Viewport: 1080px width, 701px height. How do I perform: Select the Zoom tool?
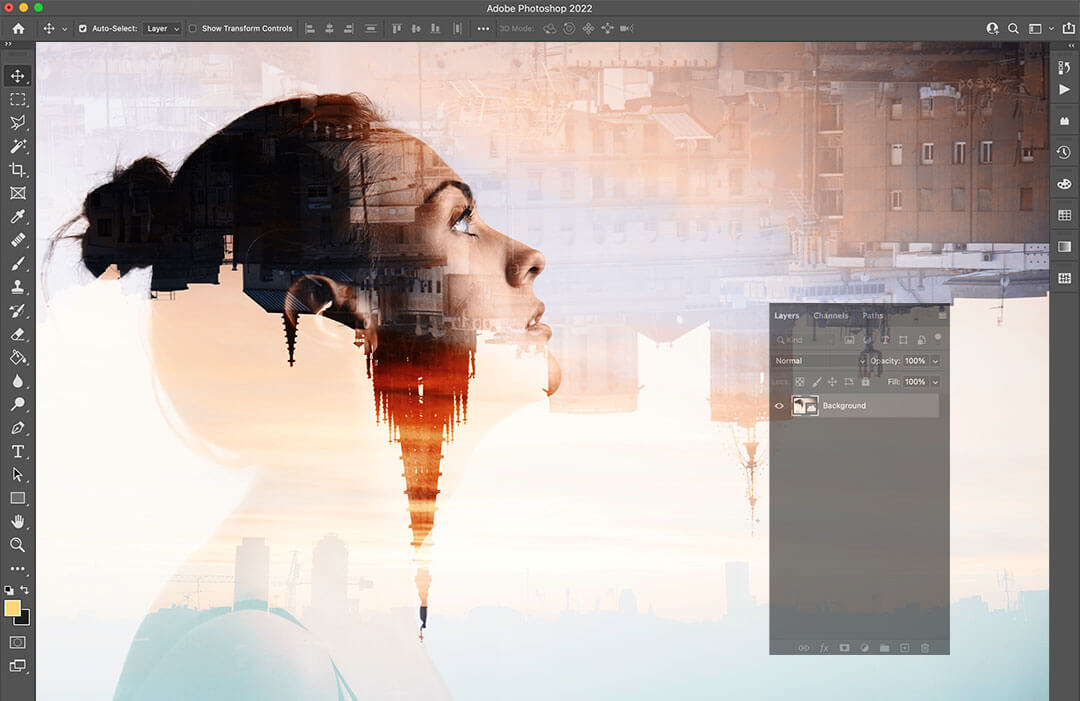tap(18, 545)
